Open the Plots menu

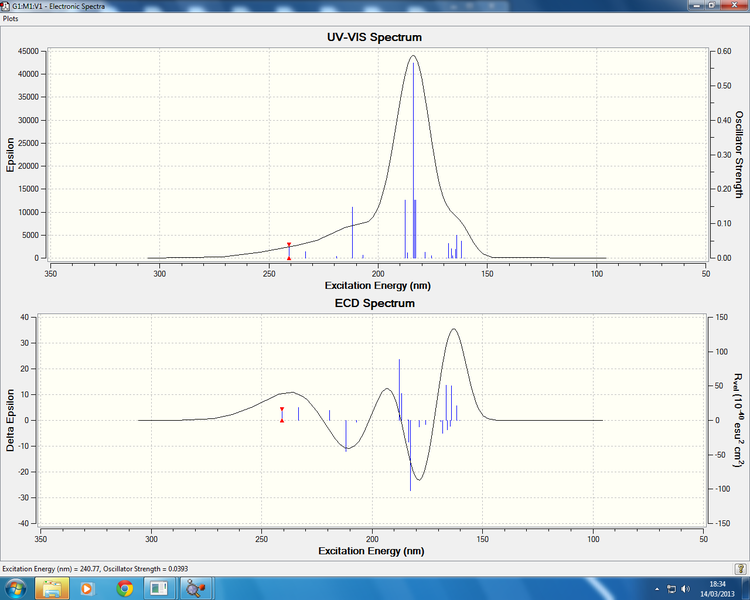coord(11,19)
